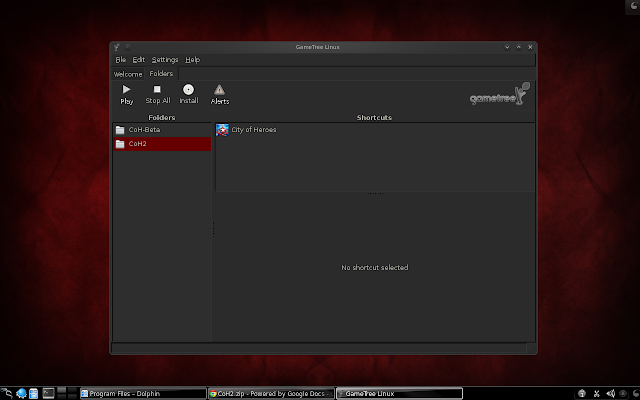
Task: Click the window resize grip corner
Action: (x=531, y=348)
